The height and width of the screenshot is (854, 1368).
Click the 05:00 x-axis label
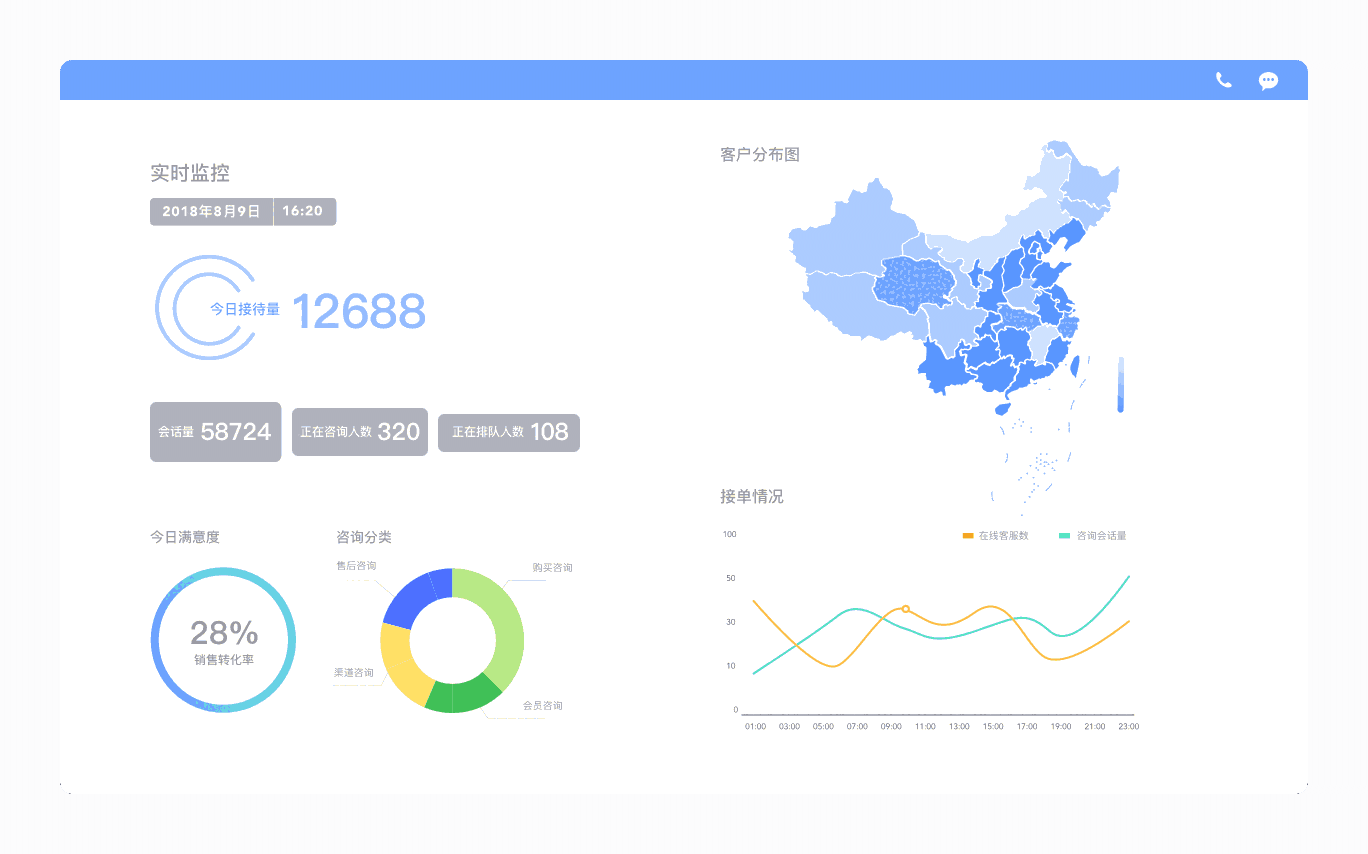click(823, 727)
